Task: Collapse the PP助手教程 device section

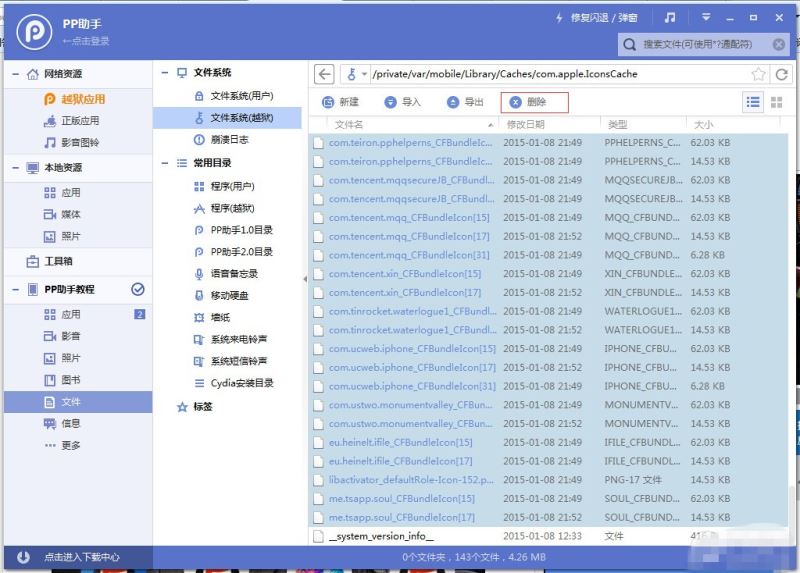Action: coord(15,290)
